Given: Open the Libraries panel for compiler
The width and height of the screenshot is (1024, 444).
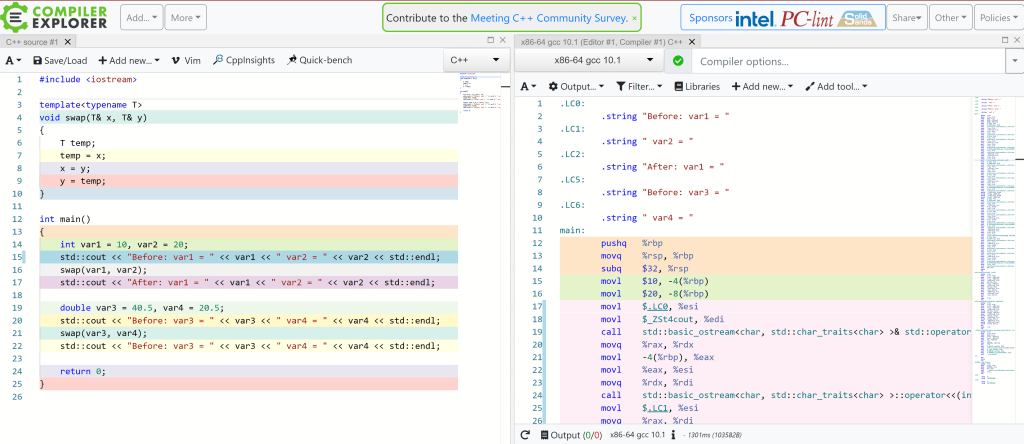Looking at the screenshot, I should pyautogui.click(x=695, y=86).
